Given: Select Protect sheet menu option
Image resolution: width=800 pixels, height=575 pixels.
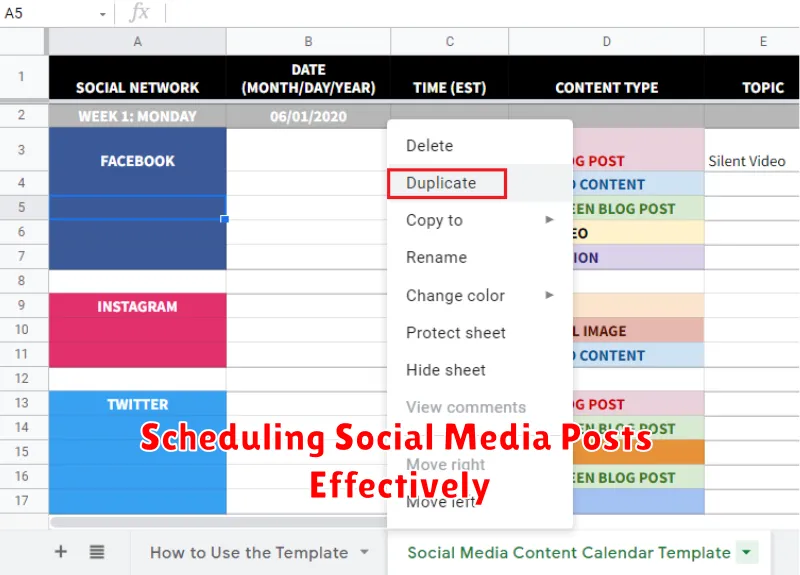Looking at the screenshot, I should point(480,333).
